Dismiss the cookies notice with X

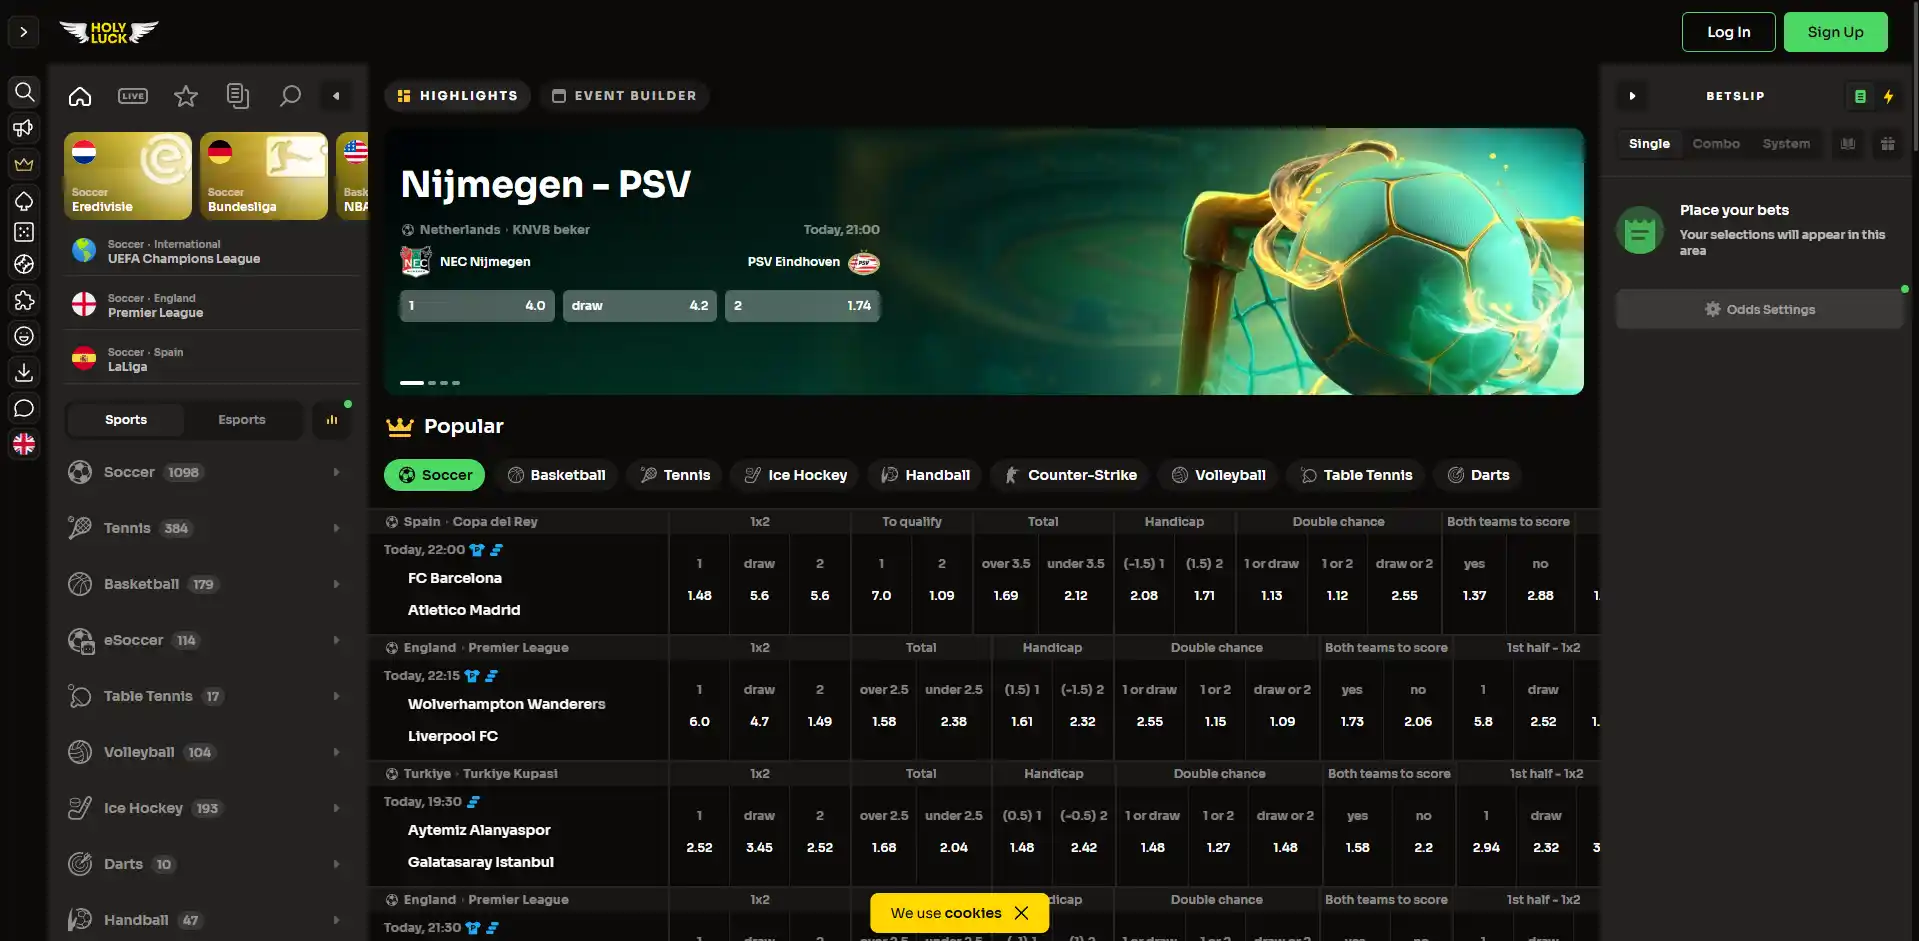1021,913
